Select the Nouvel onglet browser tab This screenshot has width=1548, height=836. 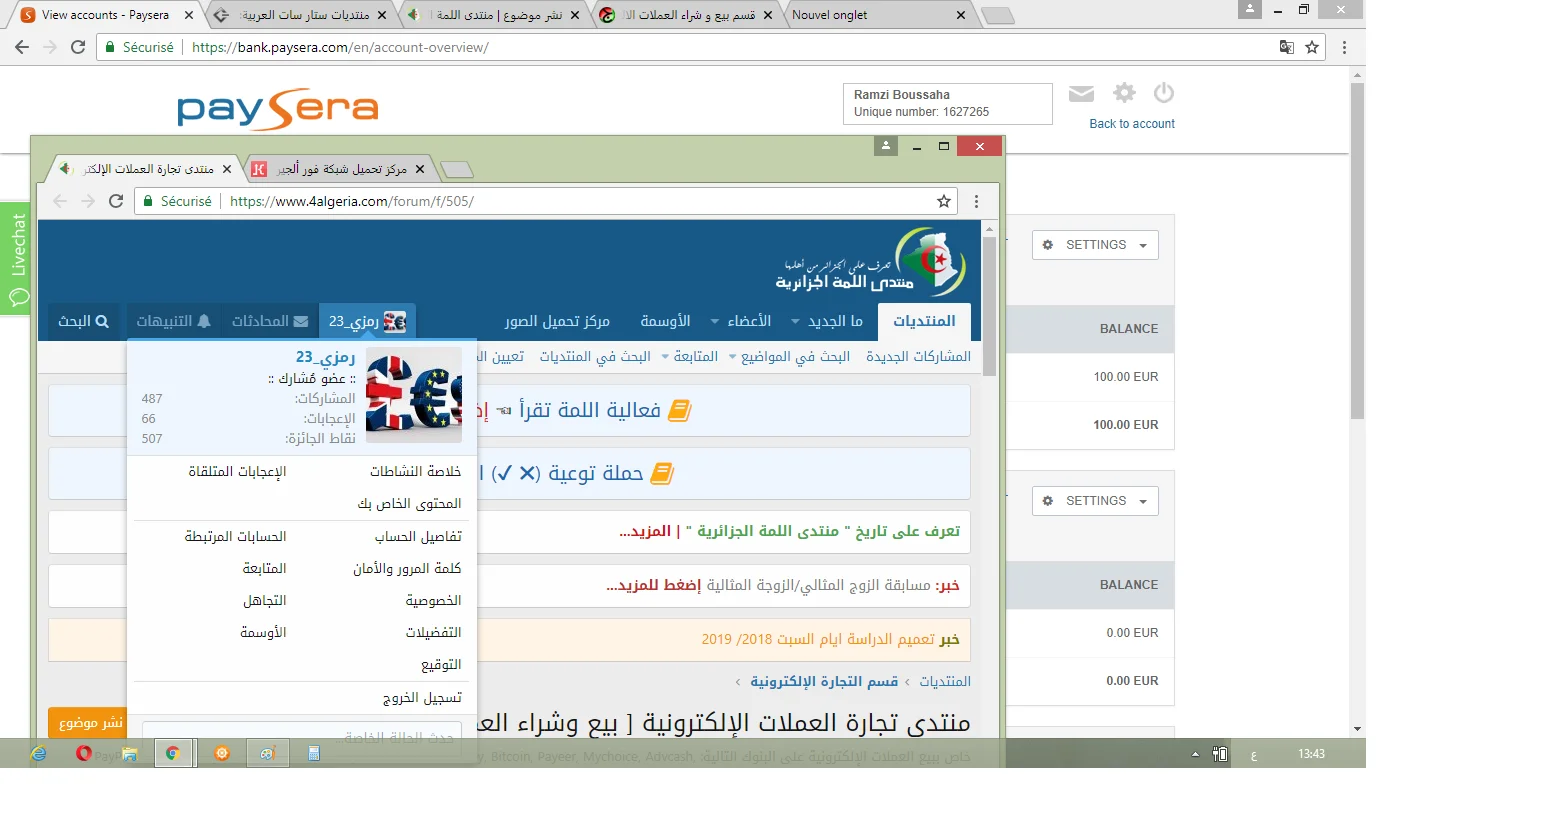[x=870, y=15]
